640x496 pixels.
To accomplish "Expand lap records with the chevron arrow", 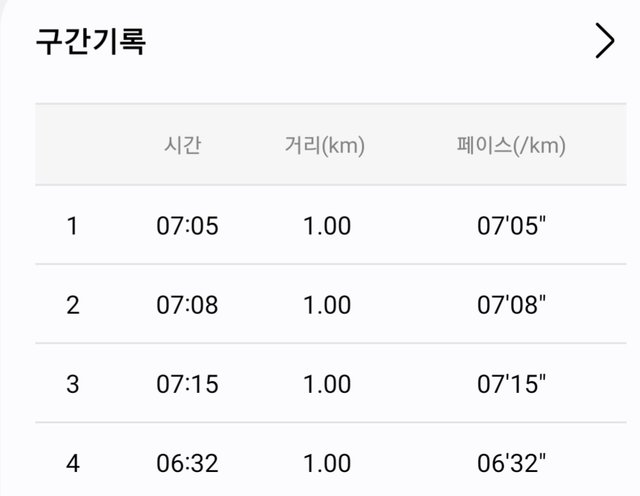I will [604, 42].
